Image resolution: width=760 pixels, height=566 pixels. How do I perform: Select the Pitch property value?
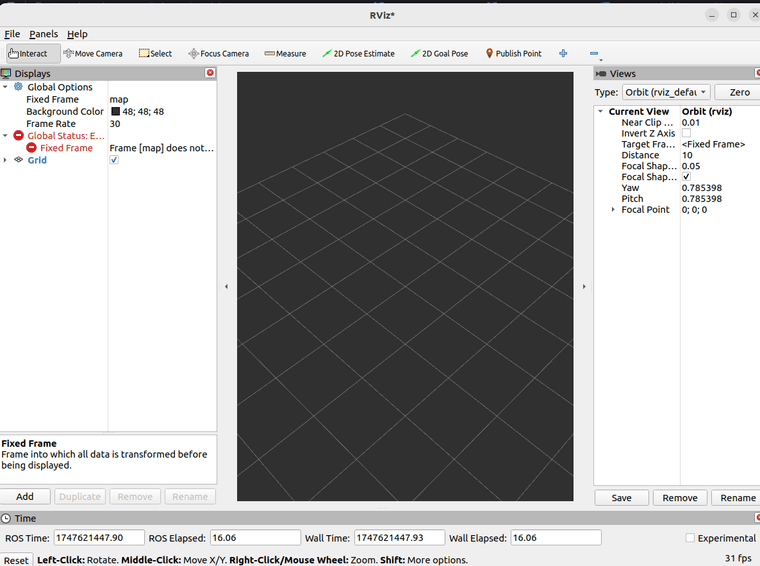[701, 199]
